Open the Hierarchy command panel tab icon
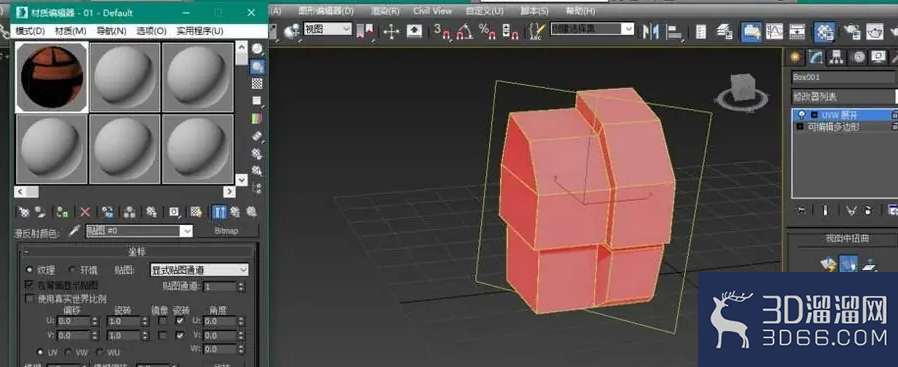The image size is (898, 367). [x=837, y=57]
